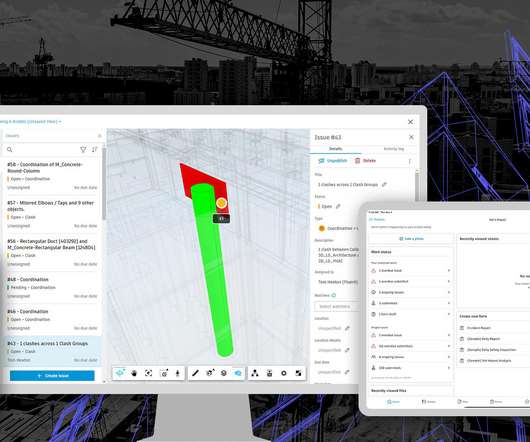
Task: Open Home tab in tablet bottom bar
Action: pos(393,402)
